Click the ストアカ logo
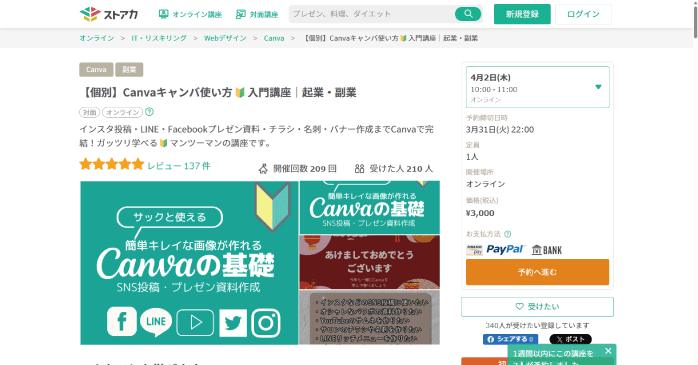The height and width of the screenshot is (365, 698). click(x=109, y=14)
